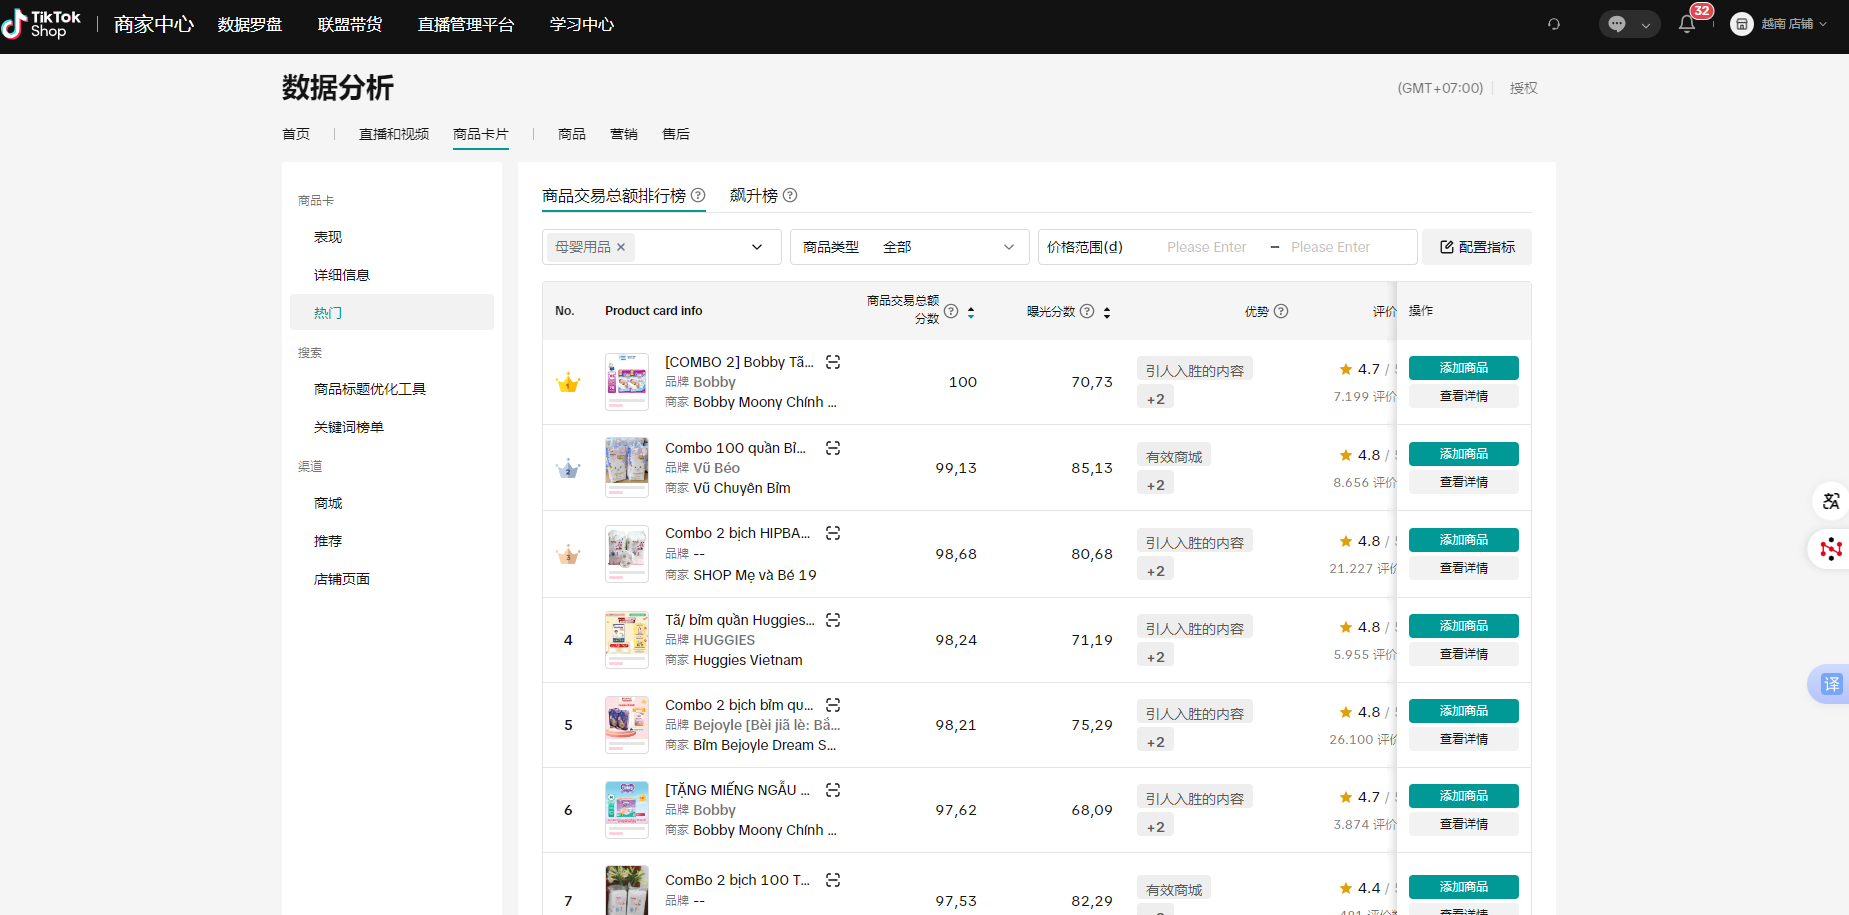Sort by 曝光分数 column arrows
Image resolution: width=1849 pixels, height=915 pixels.
pos(1107,312)
